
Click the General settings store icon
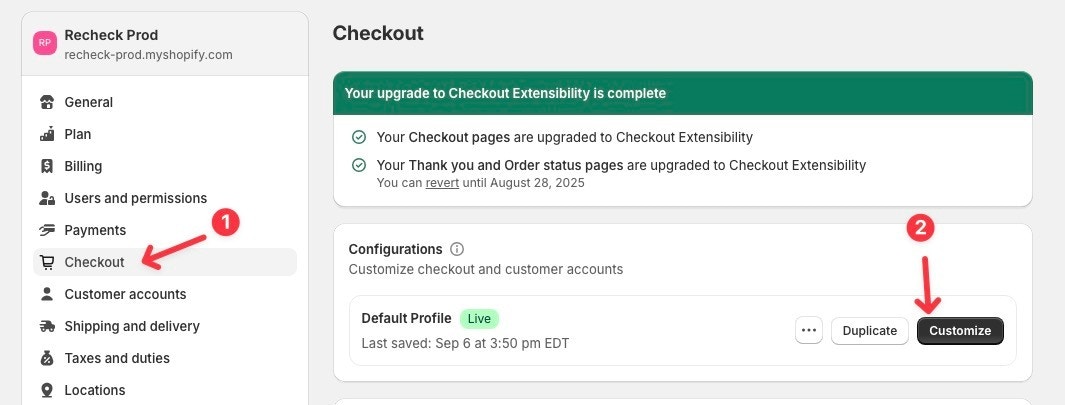pyautogui.click(x=46, y=102)
